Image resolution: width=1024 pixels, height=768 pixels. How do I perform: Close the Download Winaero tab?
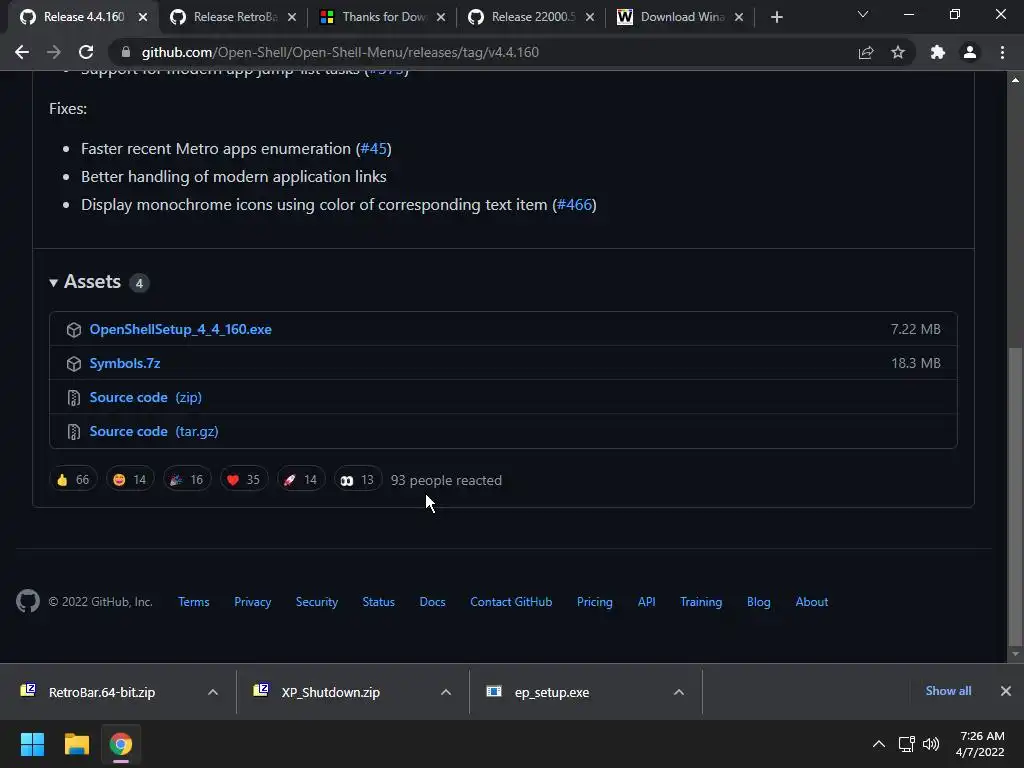pos(739,17)
